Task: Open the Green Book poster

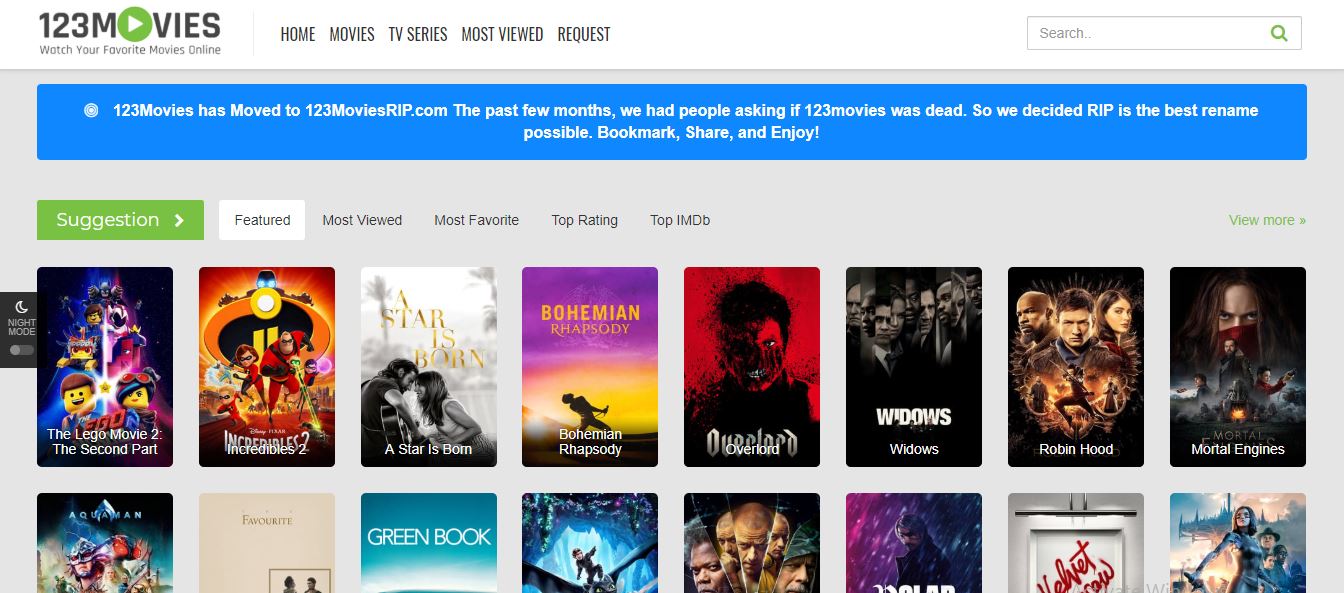Action: click(429, 543)
